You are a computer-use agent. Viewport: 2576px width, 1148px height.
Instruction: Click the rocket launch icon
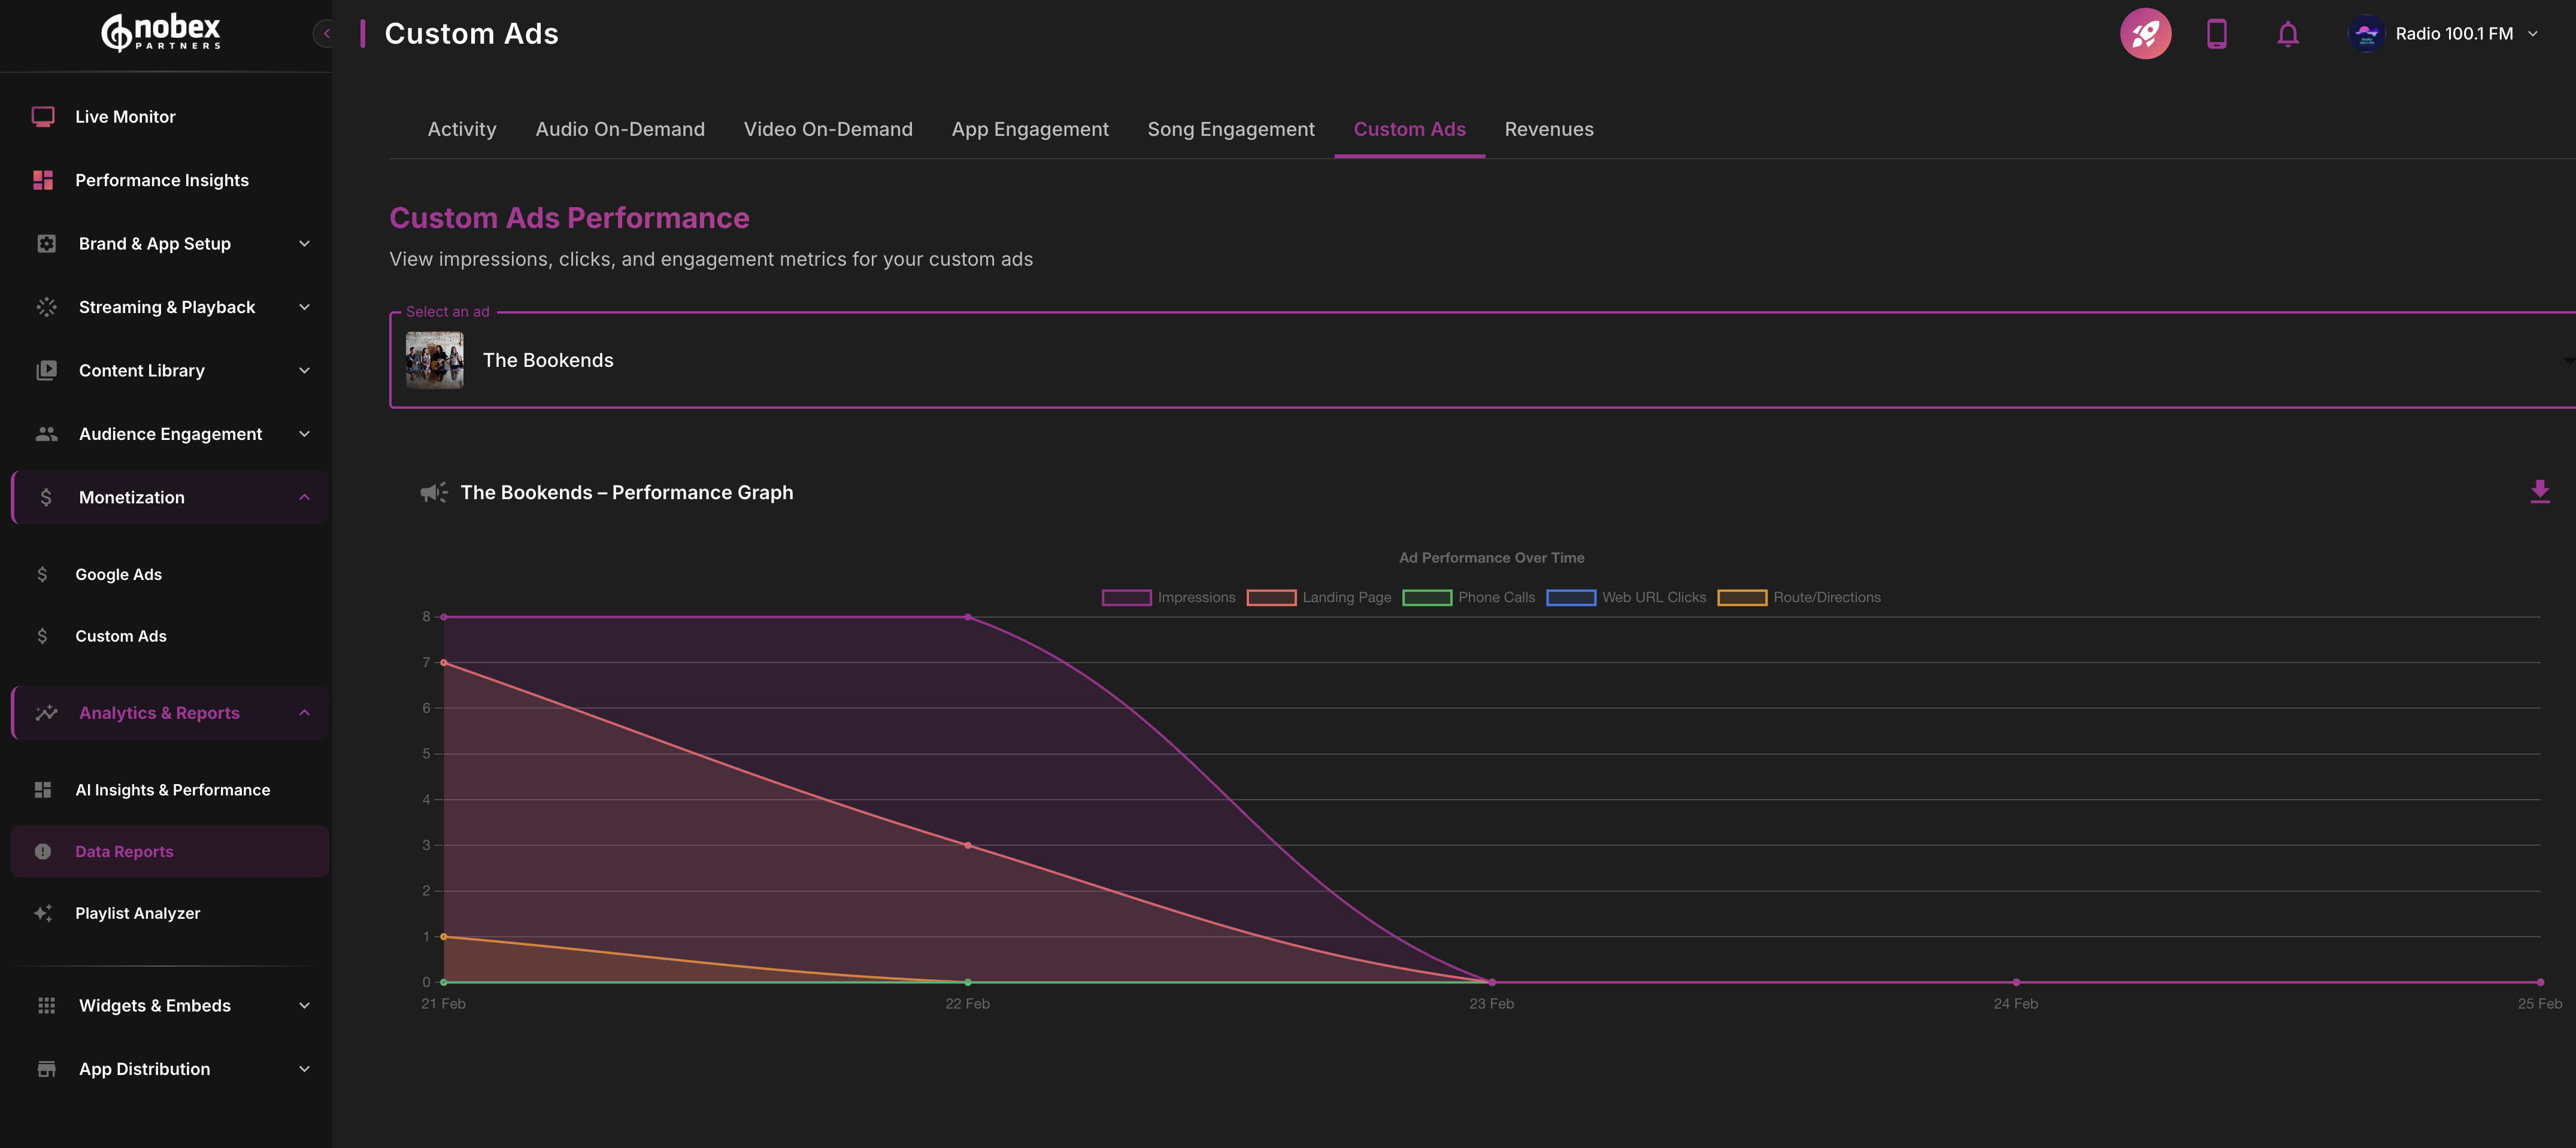[x=2145, y=34]
